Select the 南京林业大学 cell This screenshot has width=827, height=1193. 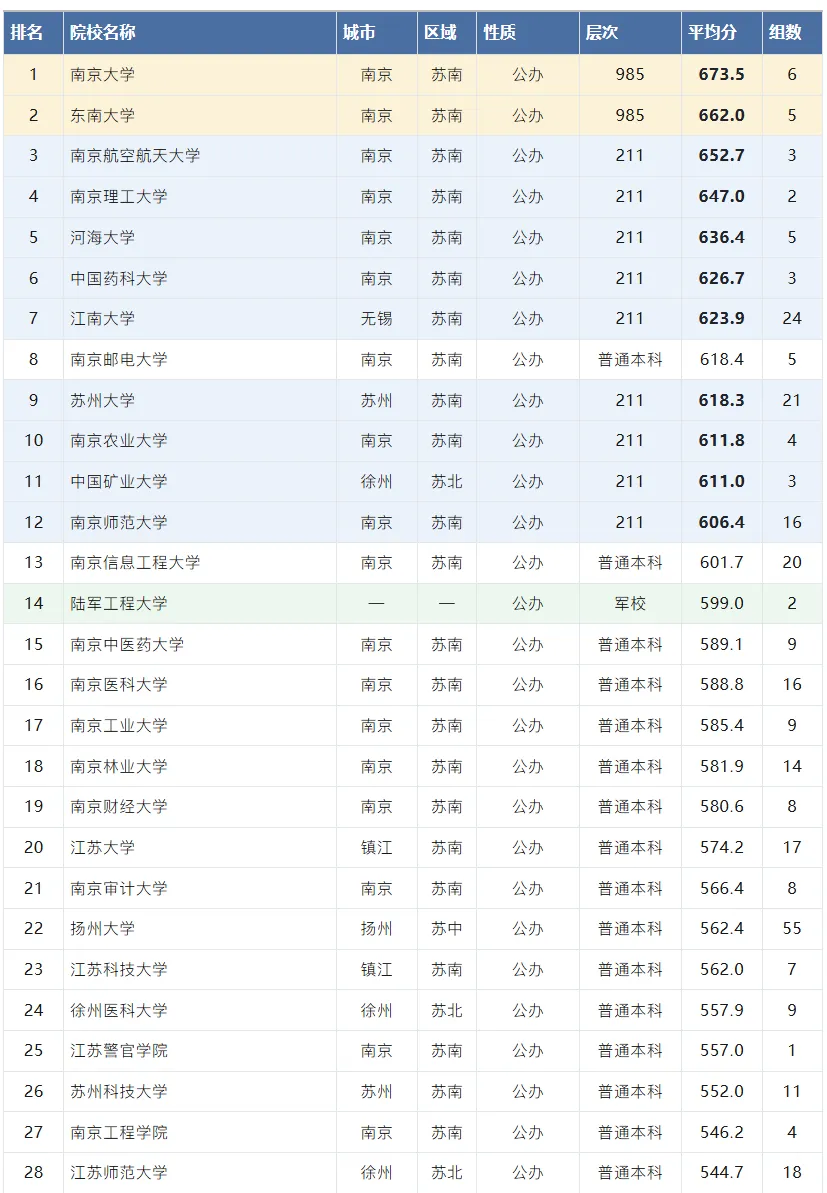(199, 766)
